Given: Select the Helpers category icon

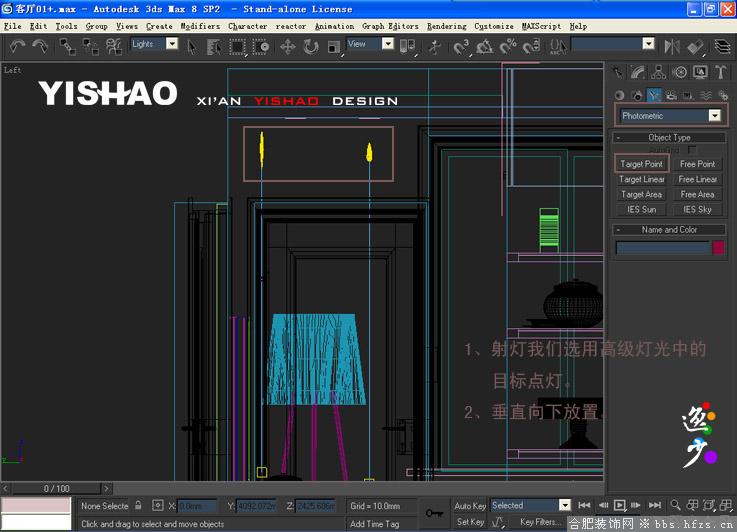Looking at the screenshot, I should tap(688, 95).
